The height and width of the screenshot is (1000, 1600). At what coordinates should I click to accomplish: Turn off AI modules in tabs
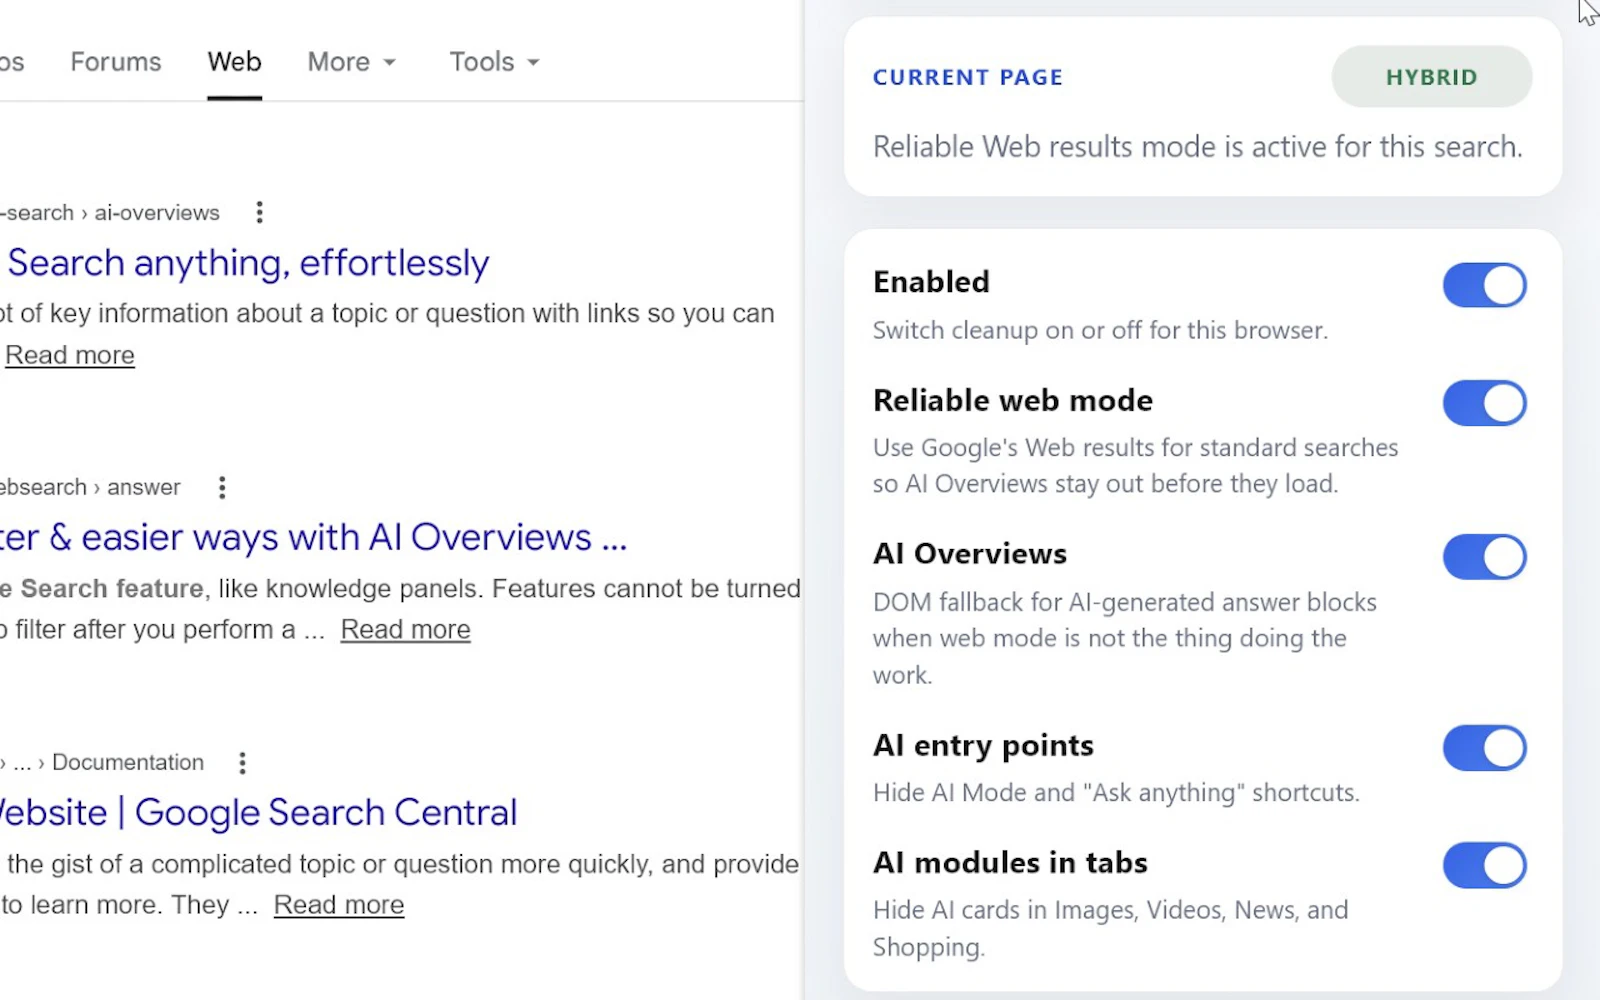[1484, 865]
